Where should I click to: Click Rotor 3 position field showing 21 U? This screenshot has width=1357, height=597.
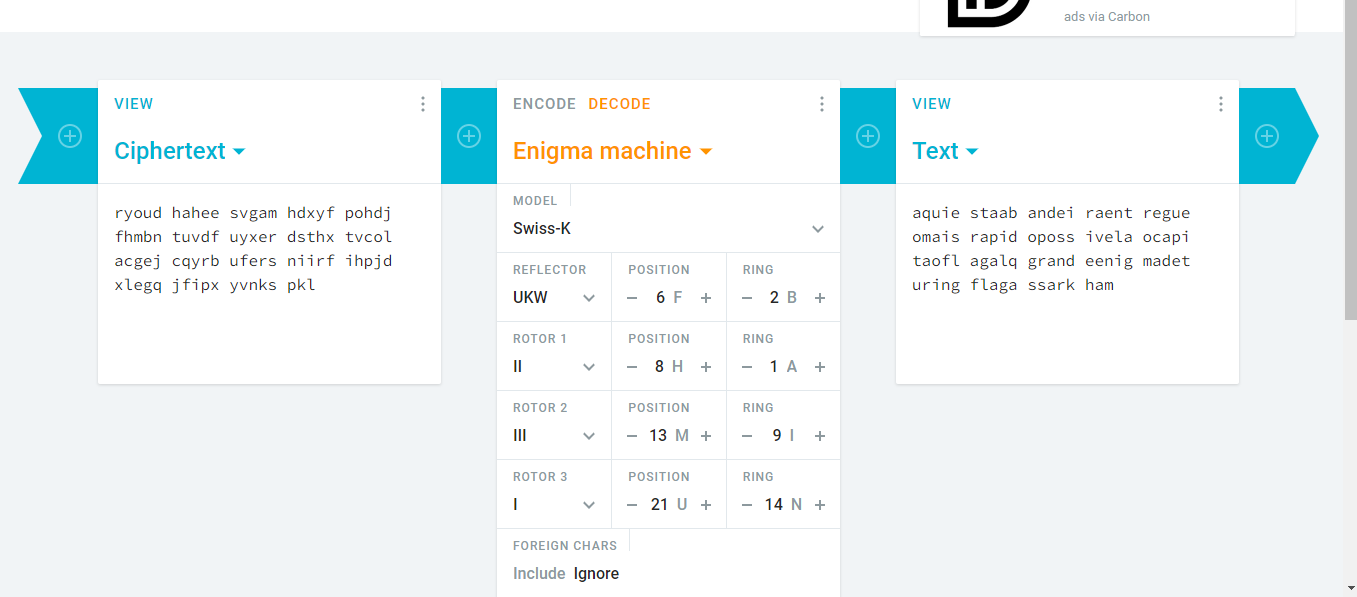669,505
